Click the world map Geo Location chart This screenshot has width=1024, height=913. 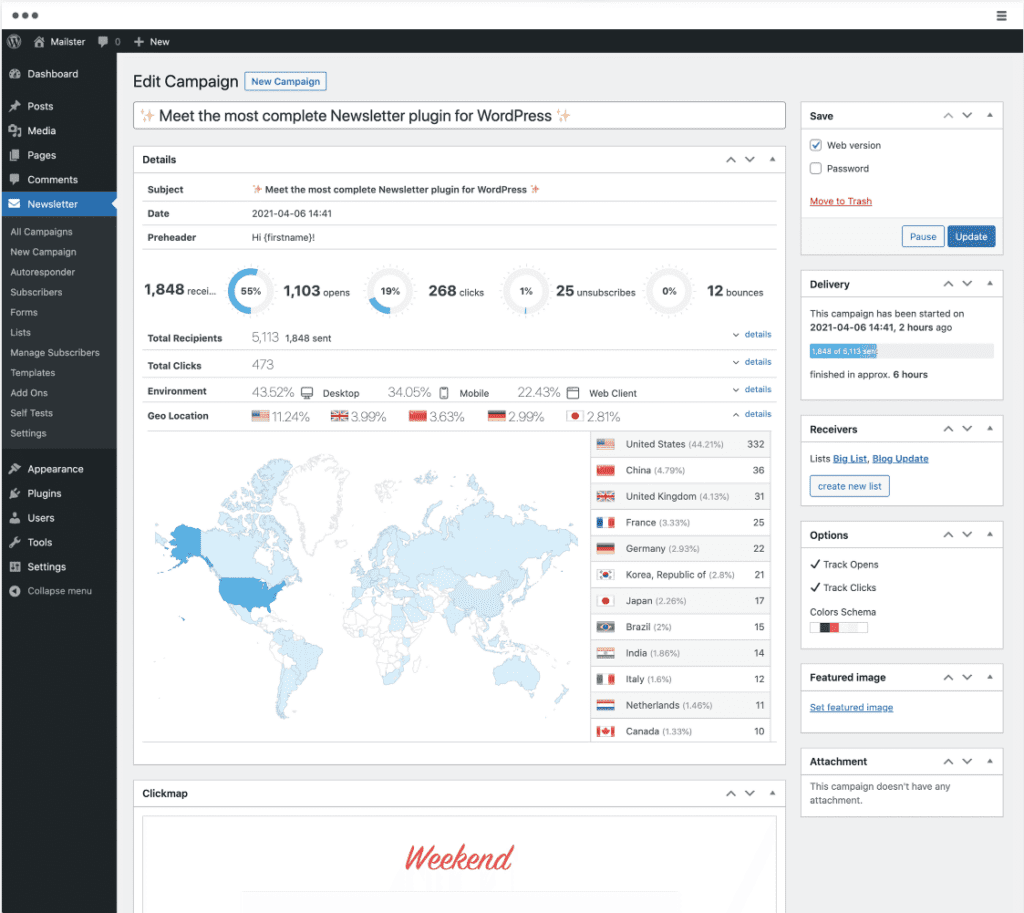point(366,585)
